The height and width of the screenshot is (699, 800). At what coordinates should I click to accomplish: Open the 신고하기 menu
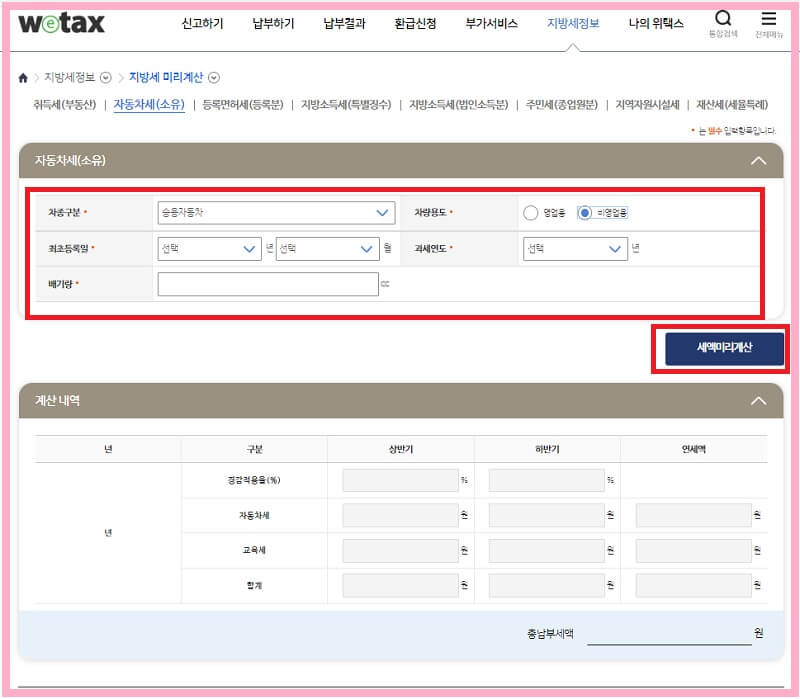click(x=203, y=23)
